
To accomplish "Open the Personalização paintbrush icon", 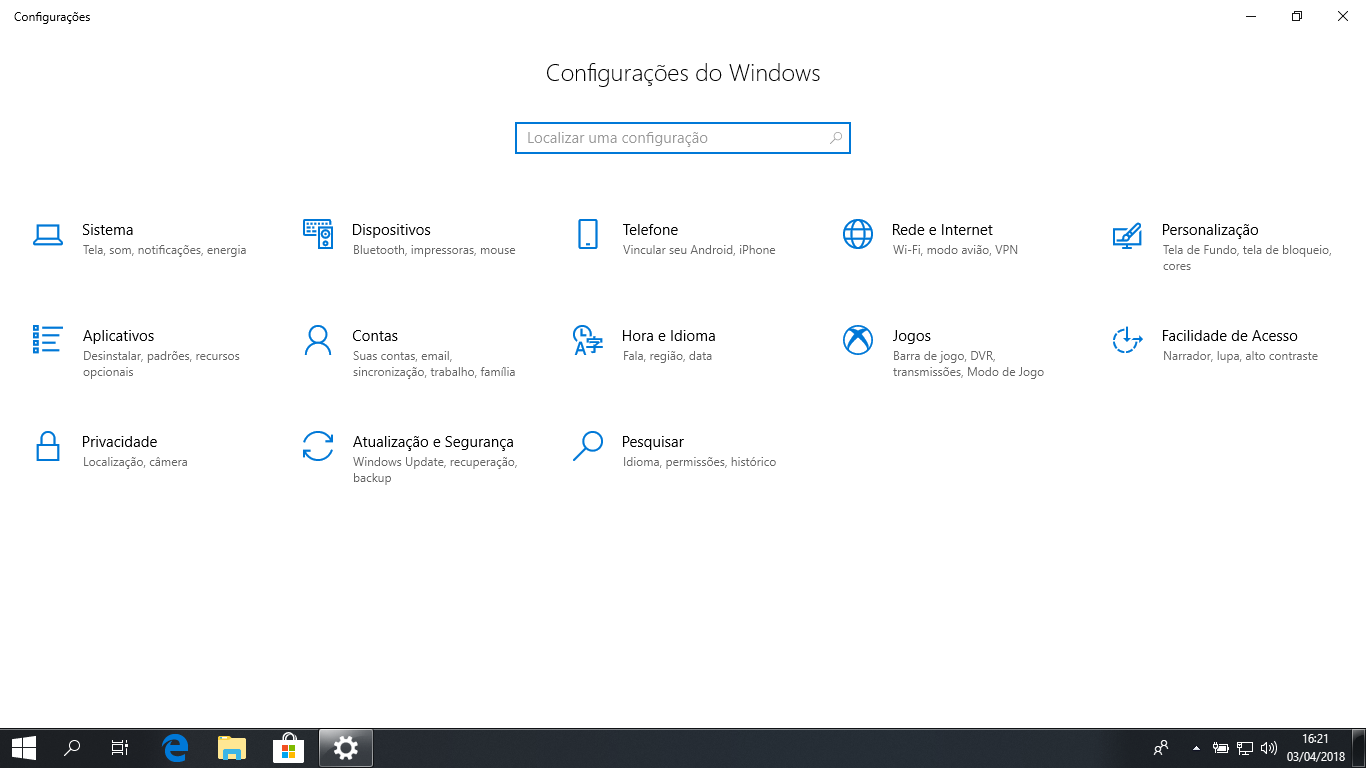I will (x=1127, y=235).
